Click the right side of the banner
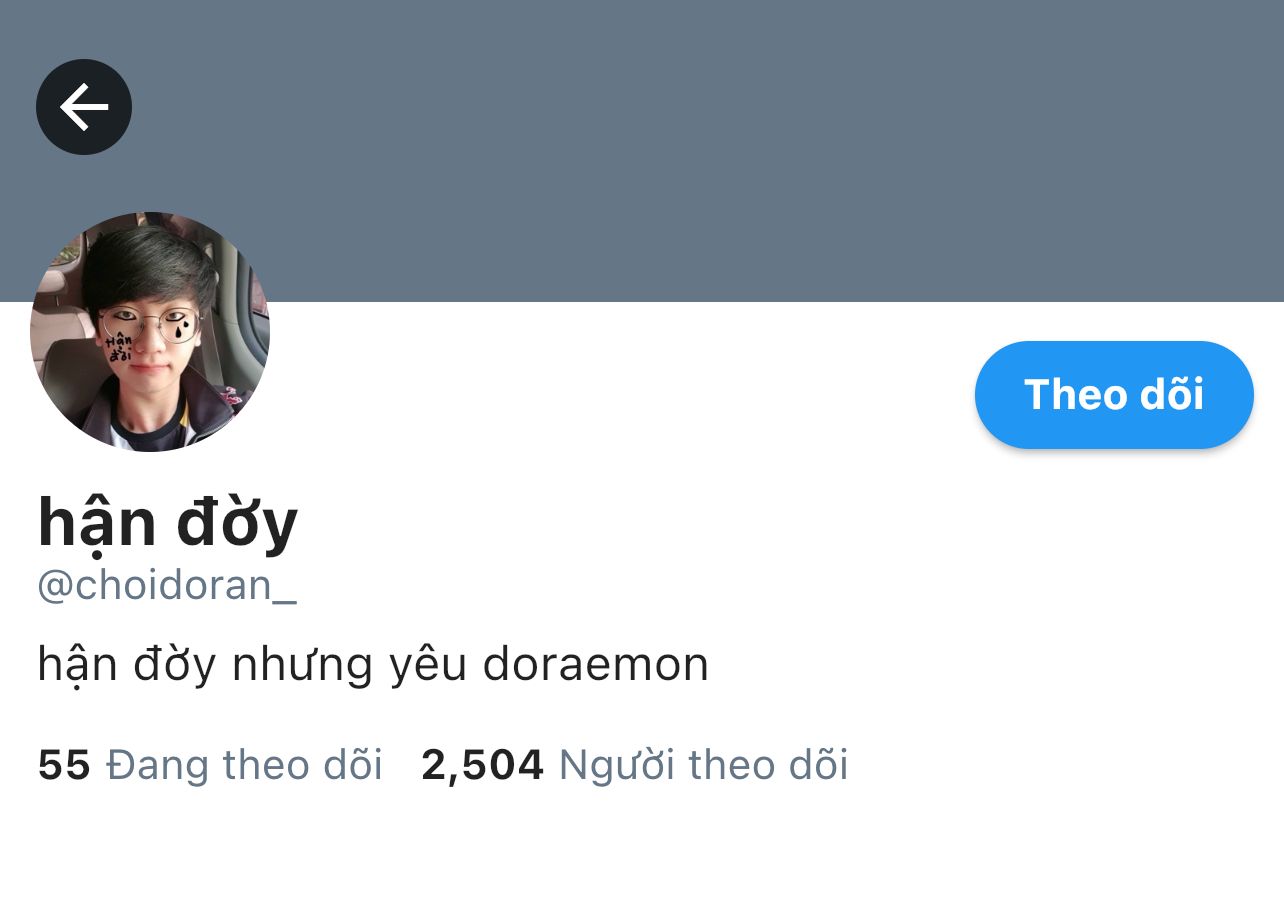The width and height of the screenshot is (1284, 902). [1000, 150]
